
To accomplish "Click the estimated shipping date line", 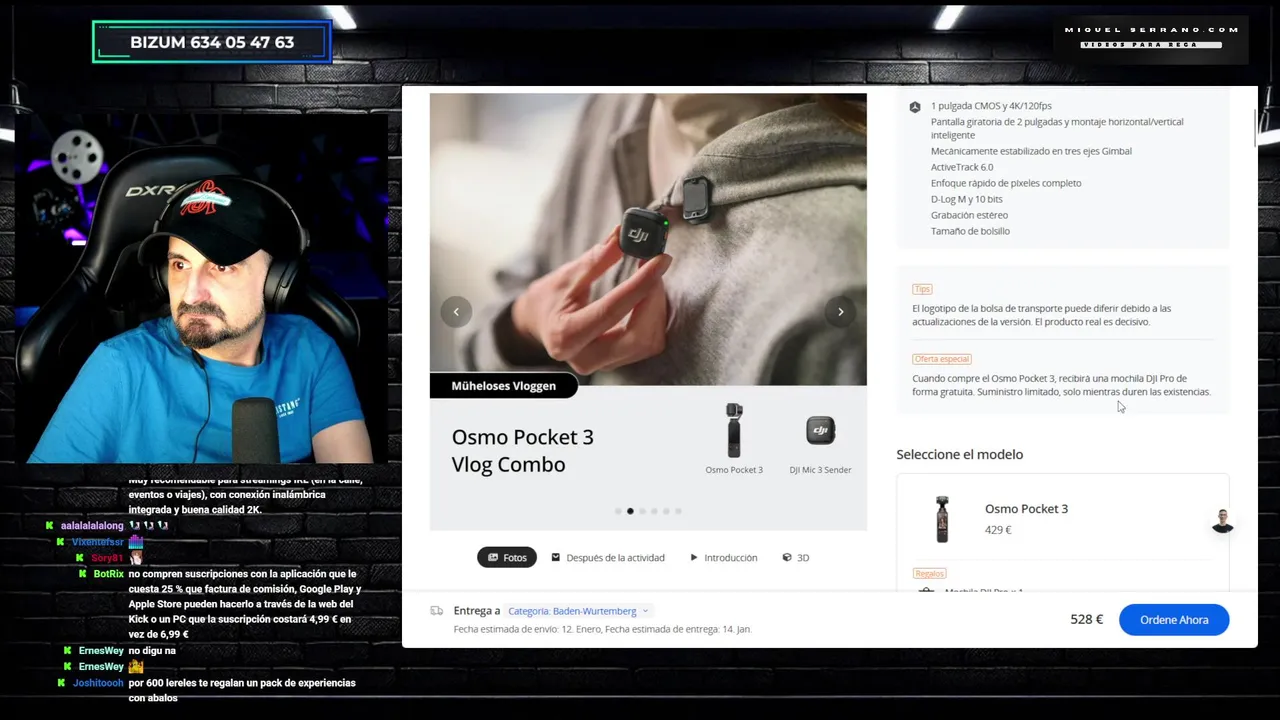I will tap(602, 629).
